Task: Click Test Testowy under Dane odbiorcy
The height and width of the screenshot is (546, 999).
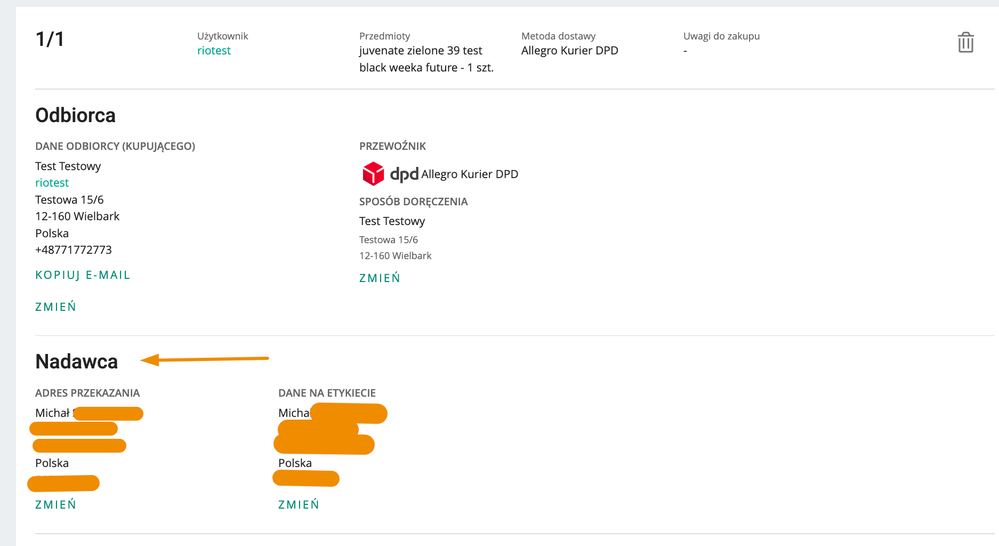Action: (68, 166)
